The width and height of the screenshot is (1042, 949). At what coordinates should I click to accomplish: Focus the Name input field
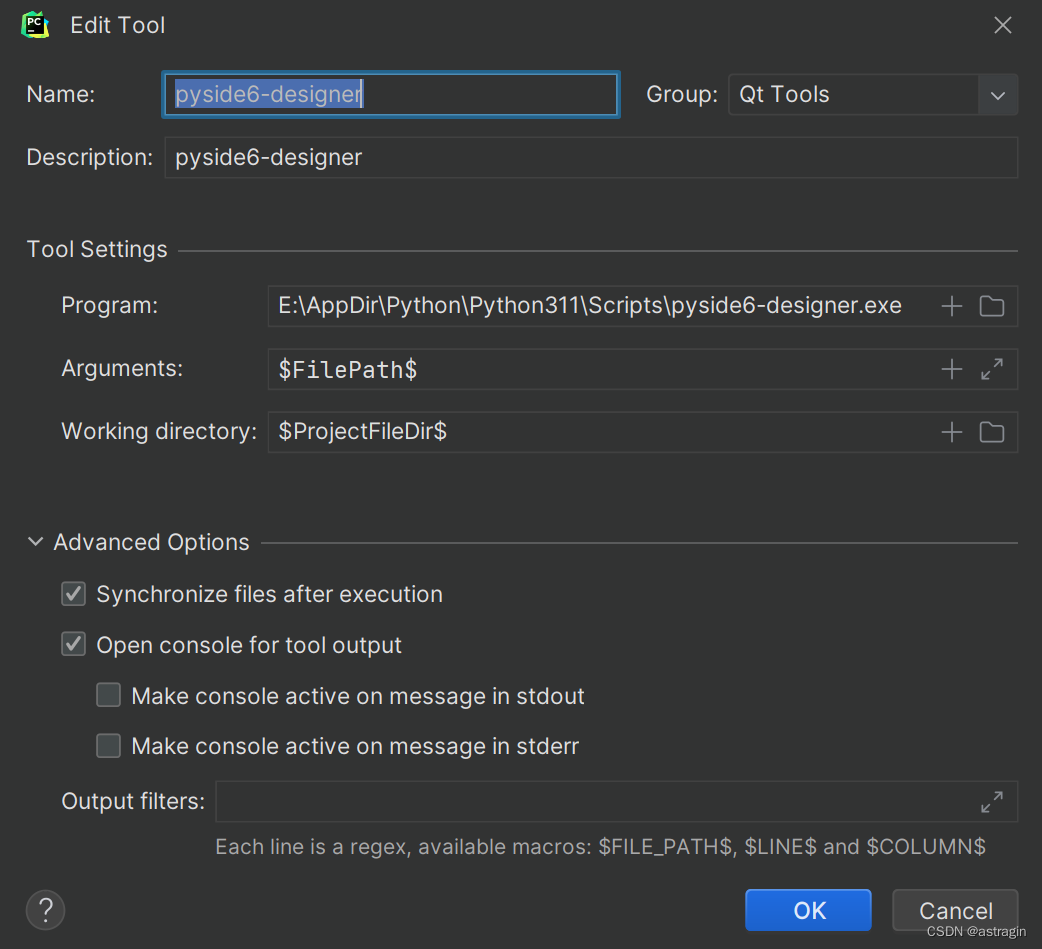coord(391,94)
